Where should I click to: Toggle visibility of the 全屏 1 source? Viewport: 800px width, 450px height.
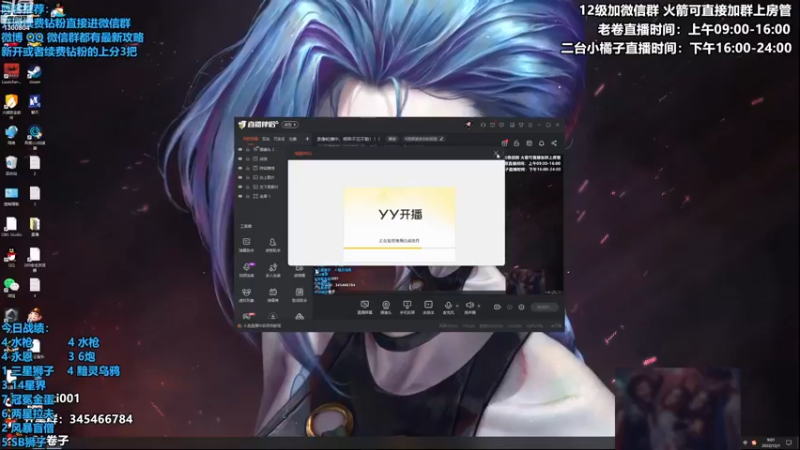click(240, 196)
